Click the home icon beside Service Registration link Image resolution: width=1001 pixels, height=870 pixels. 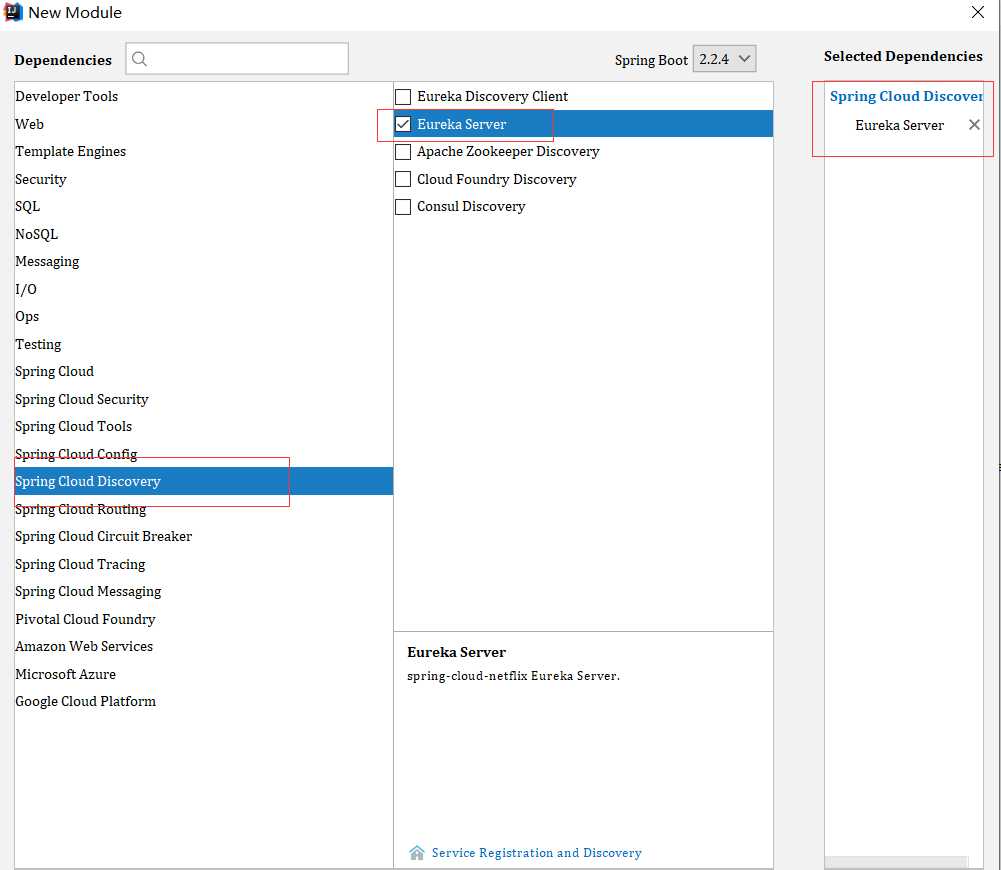point(417,853)
